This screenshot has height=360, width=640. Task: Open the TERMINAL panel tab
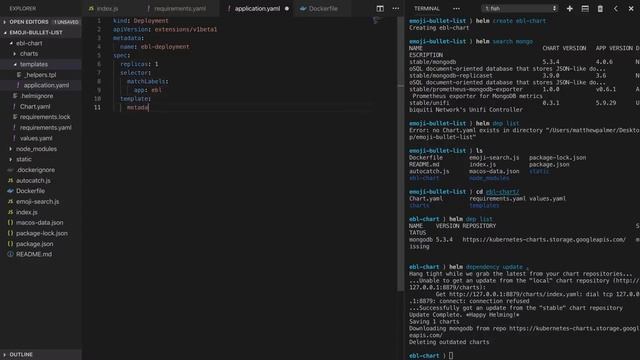coord(427,9)
